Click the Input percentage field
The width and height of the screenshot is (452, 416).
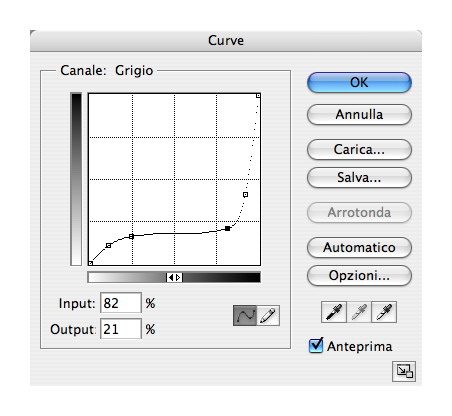pos(121,303)
